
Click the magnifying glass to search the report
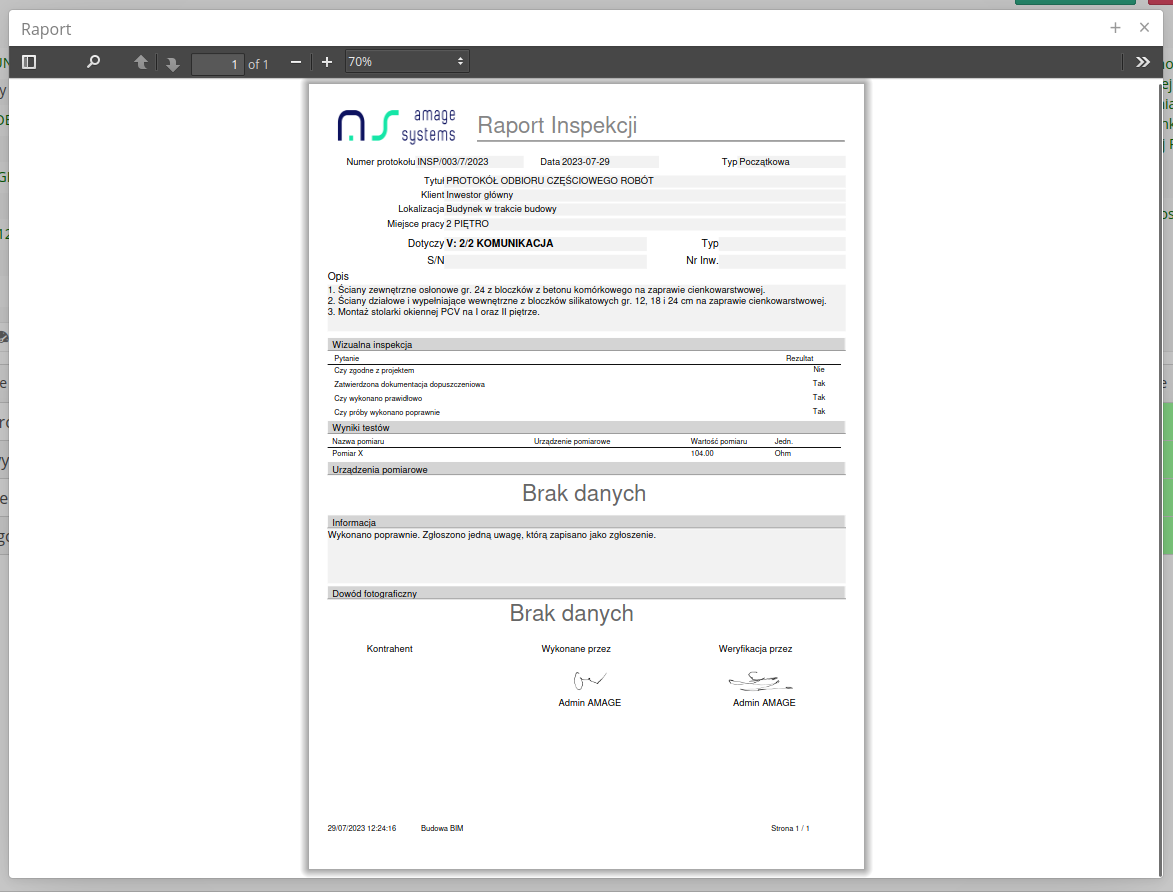(93, 61)
